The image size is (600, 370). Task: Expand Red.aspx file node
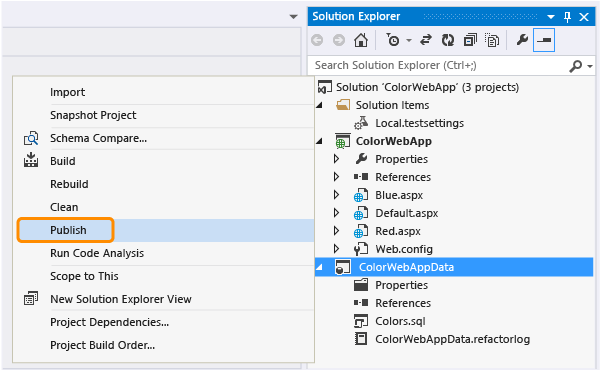[x=337, y=231]
